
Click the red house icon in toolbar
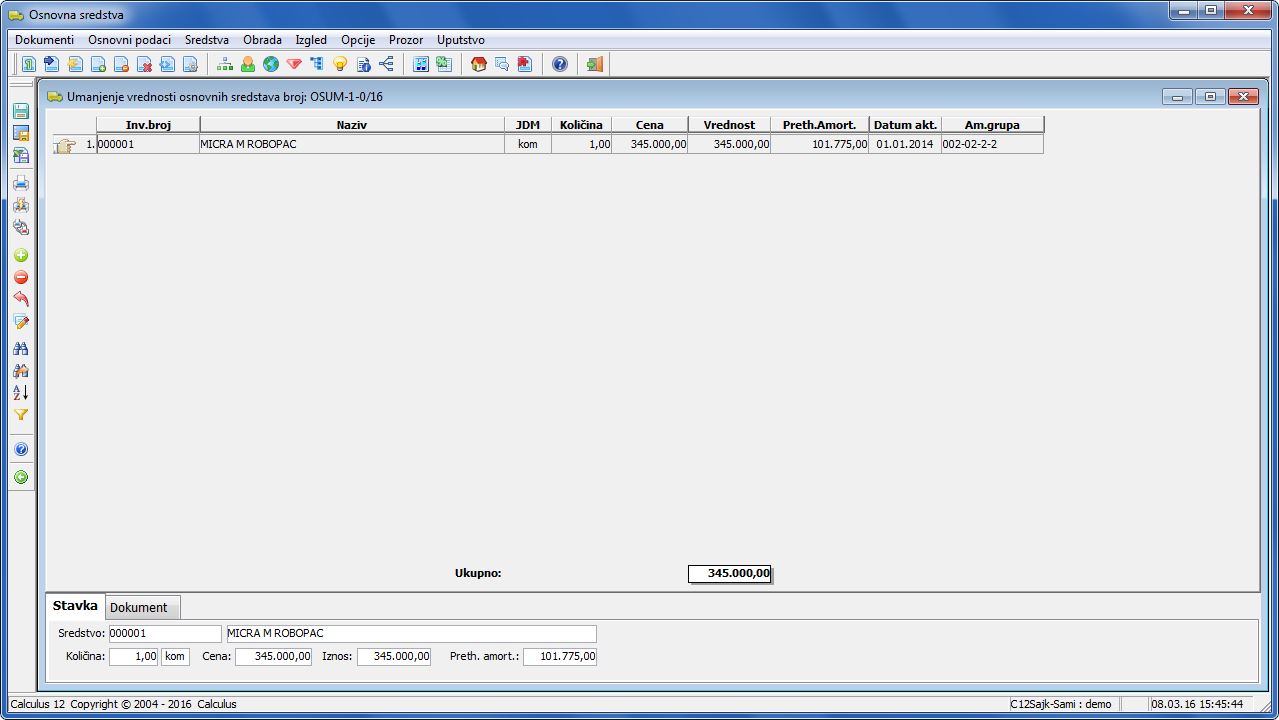tap(479, 65)
